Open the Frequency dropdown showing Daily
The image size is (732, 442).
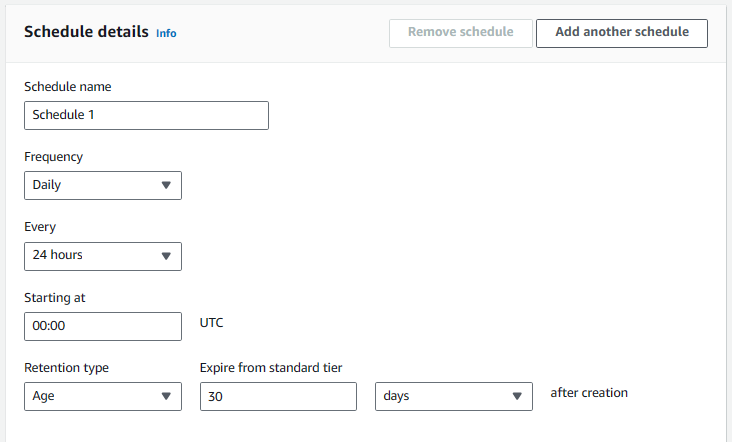point(103,185)
